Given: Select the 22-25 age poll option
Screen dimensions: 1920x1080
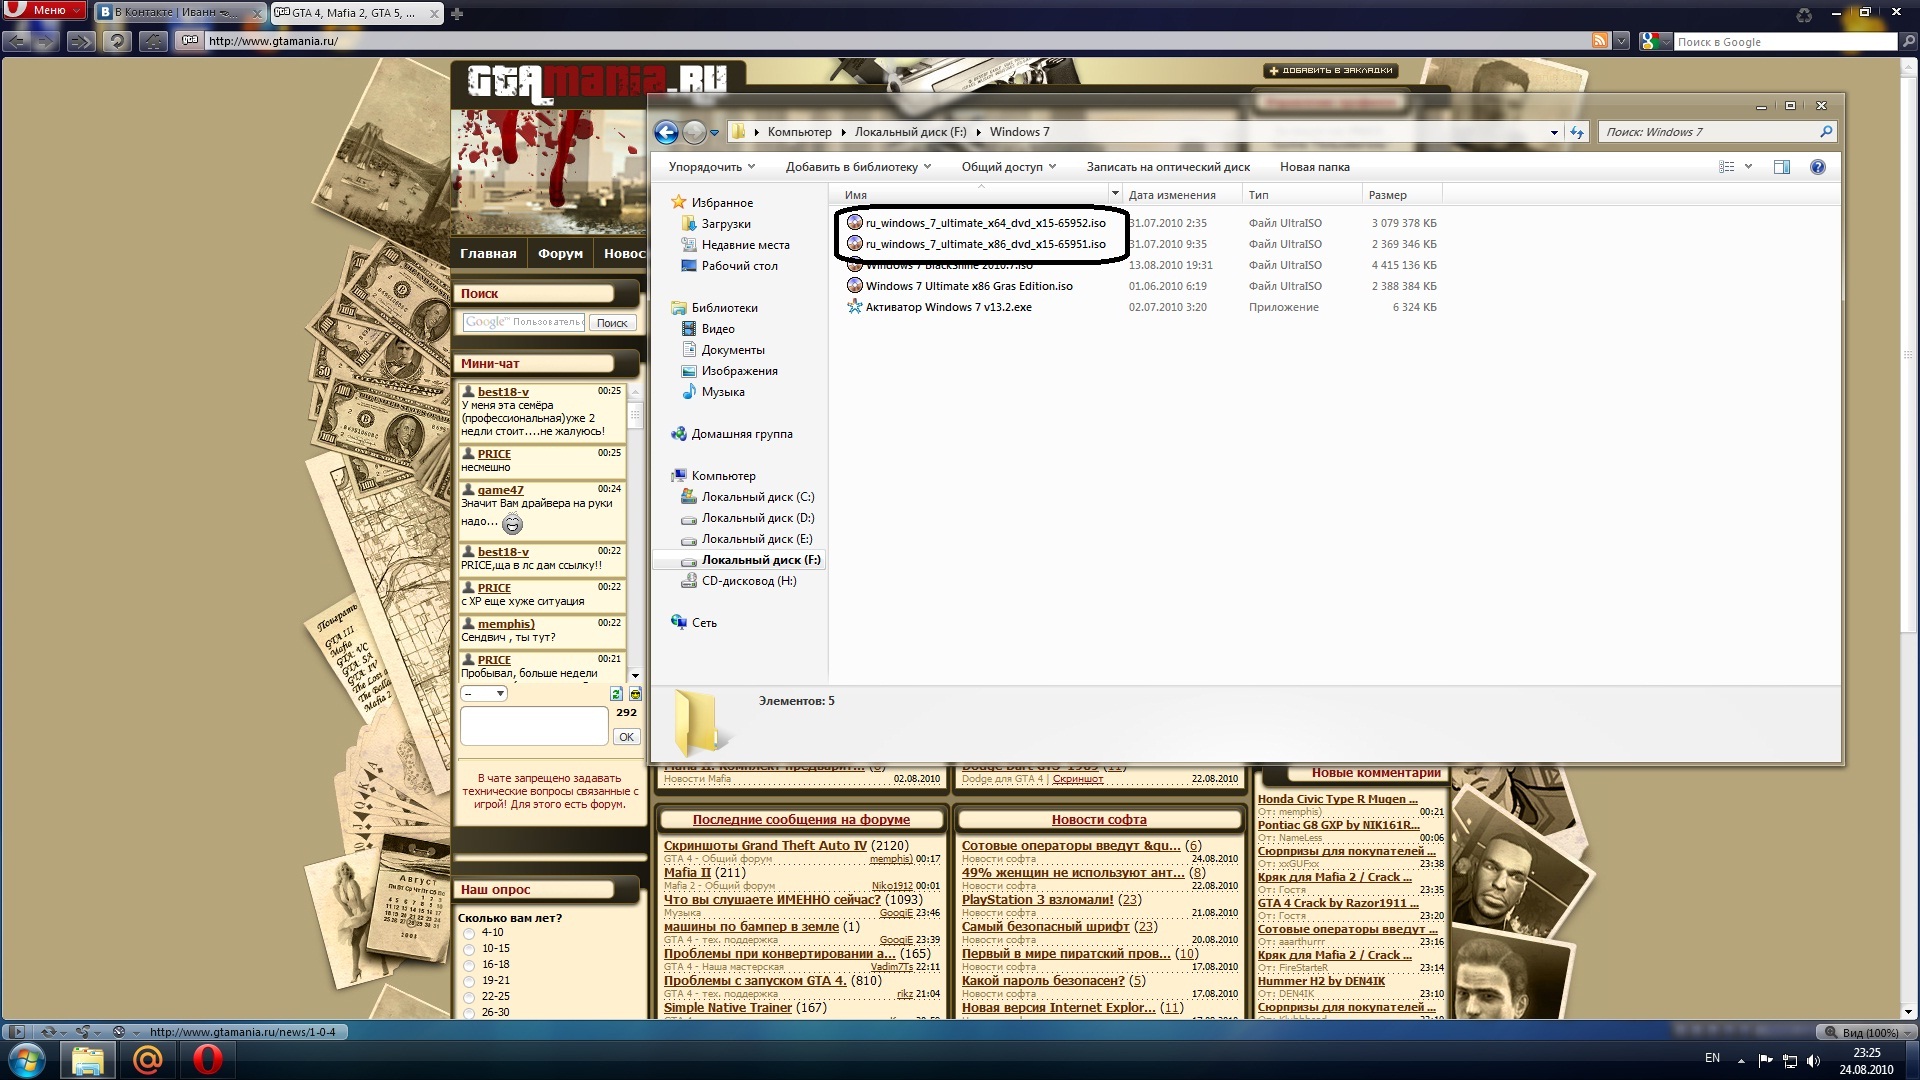Looking at the screenshot, I should point(469,997).
